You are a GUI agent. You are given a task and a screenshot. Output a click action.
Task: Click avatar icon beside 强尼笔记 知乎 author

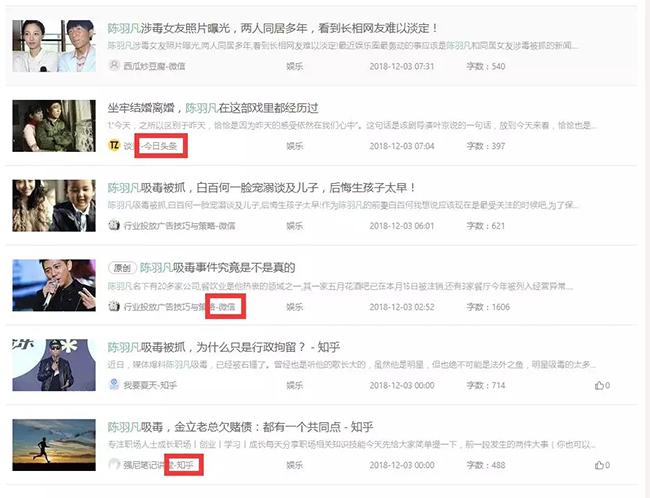point(114,464)
